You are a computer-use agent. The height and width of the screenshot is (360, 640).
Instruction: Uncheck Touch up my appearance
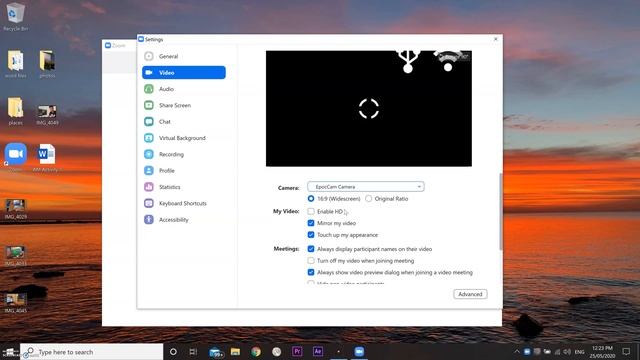click(311, 235)
